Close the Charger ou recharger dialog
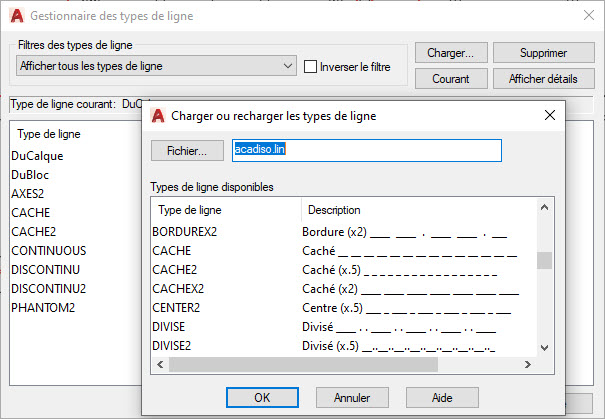 [549, 116]
